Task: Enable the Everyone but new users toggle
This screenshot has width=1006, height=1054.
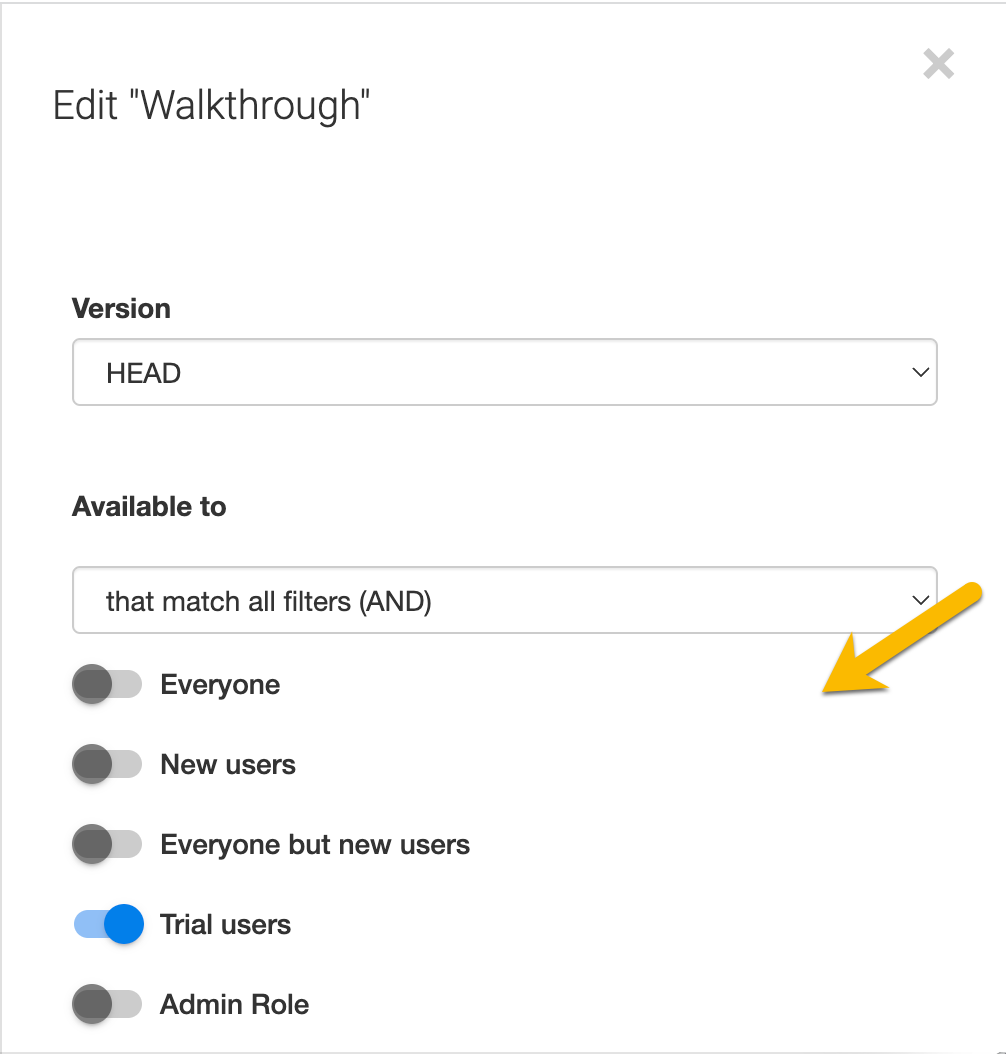Action: (x=107, y=845)
